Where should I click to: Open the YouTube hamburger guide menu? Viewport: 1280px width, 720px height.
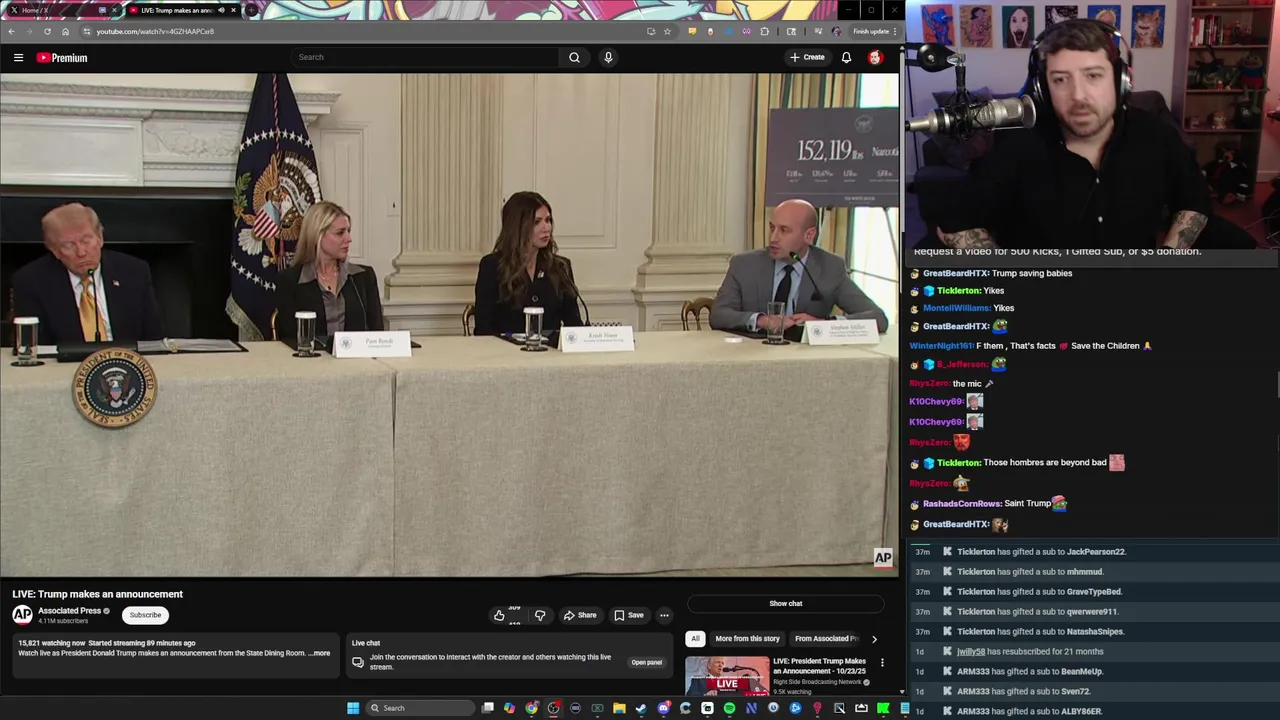click(18, 57)
